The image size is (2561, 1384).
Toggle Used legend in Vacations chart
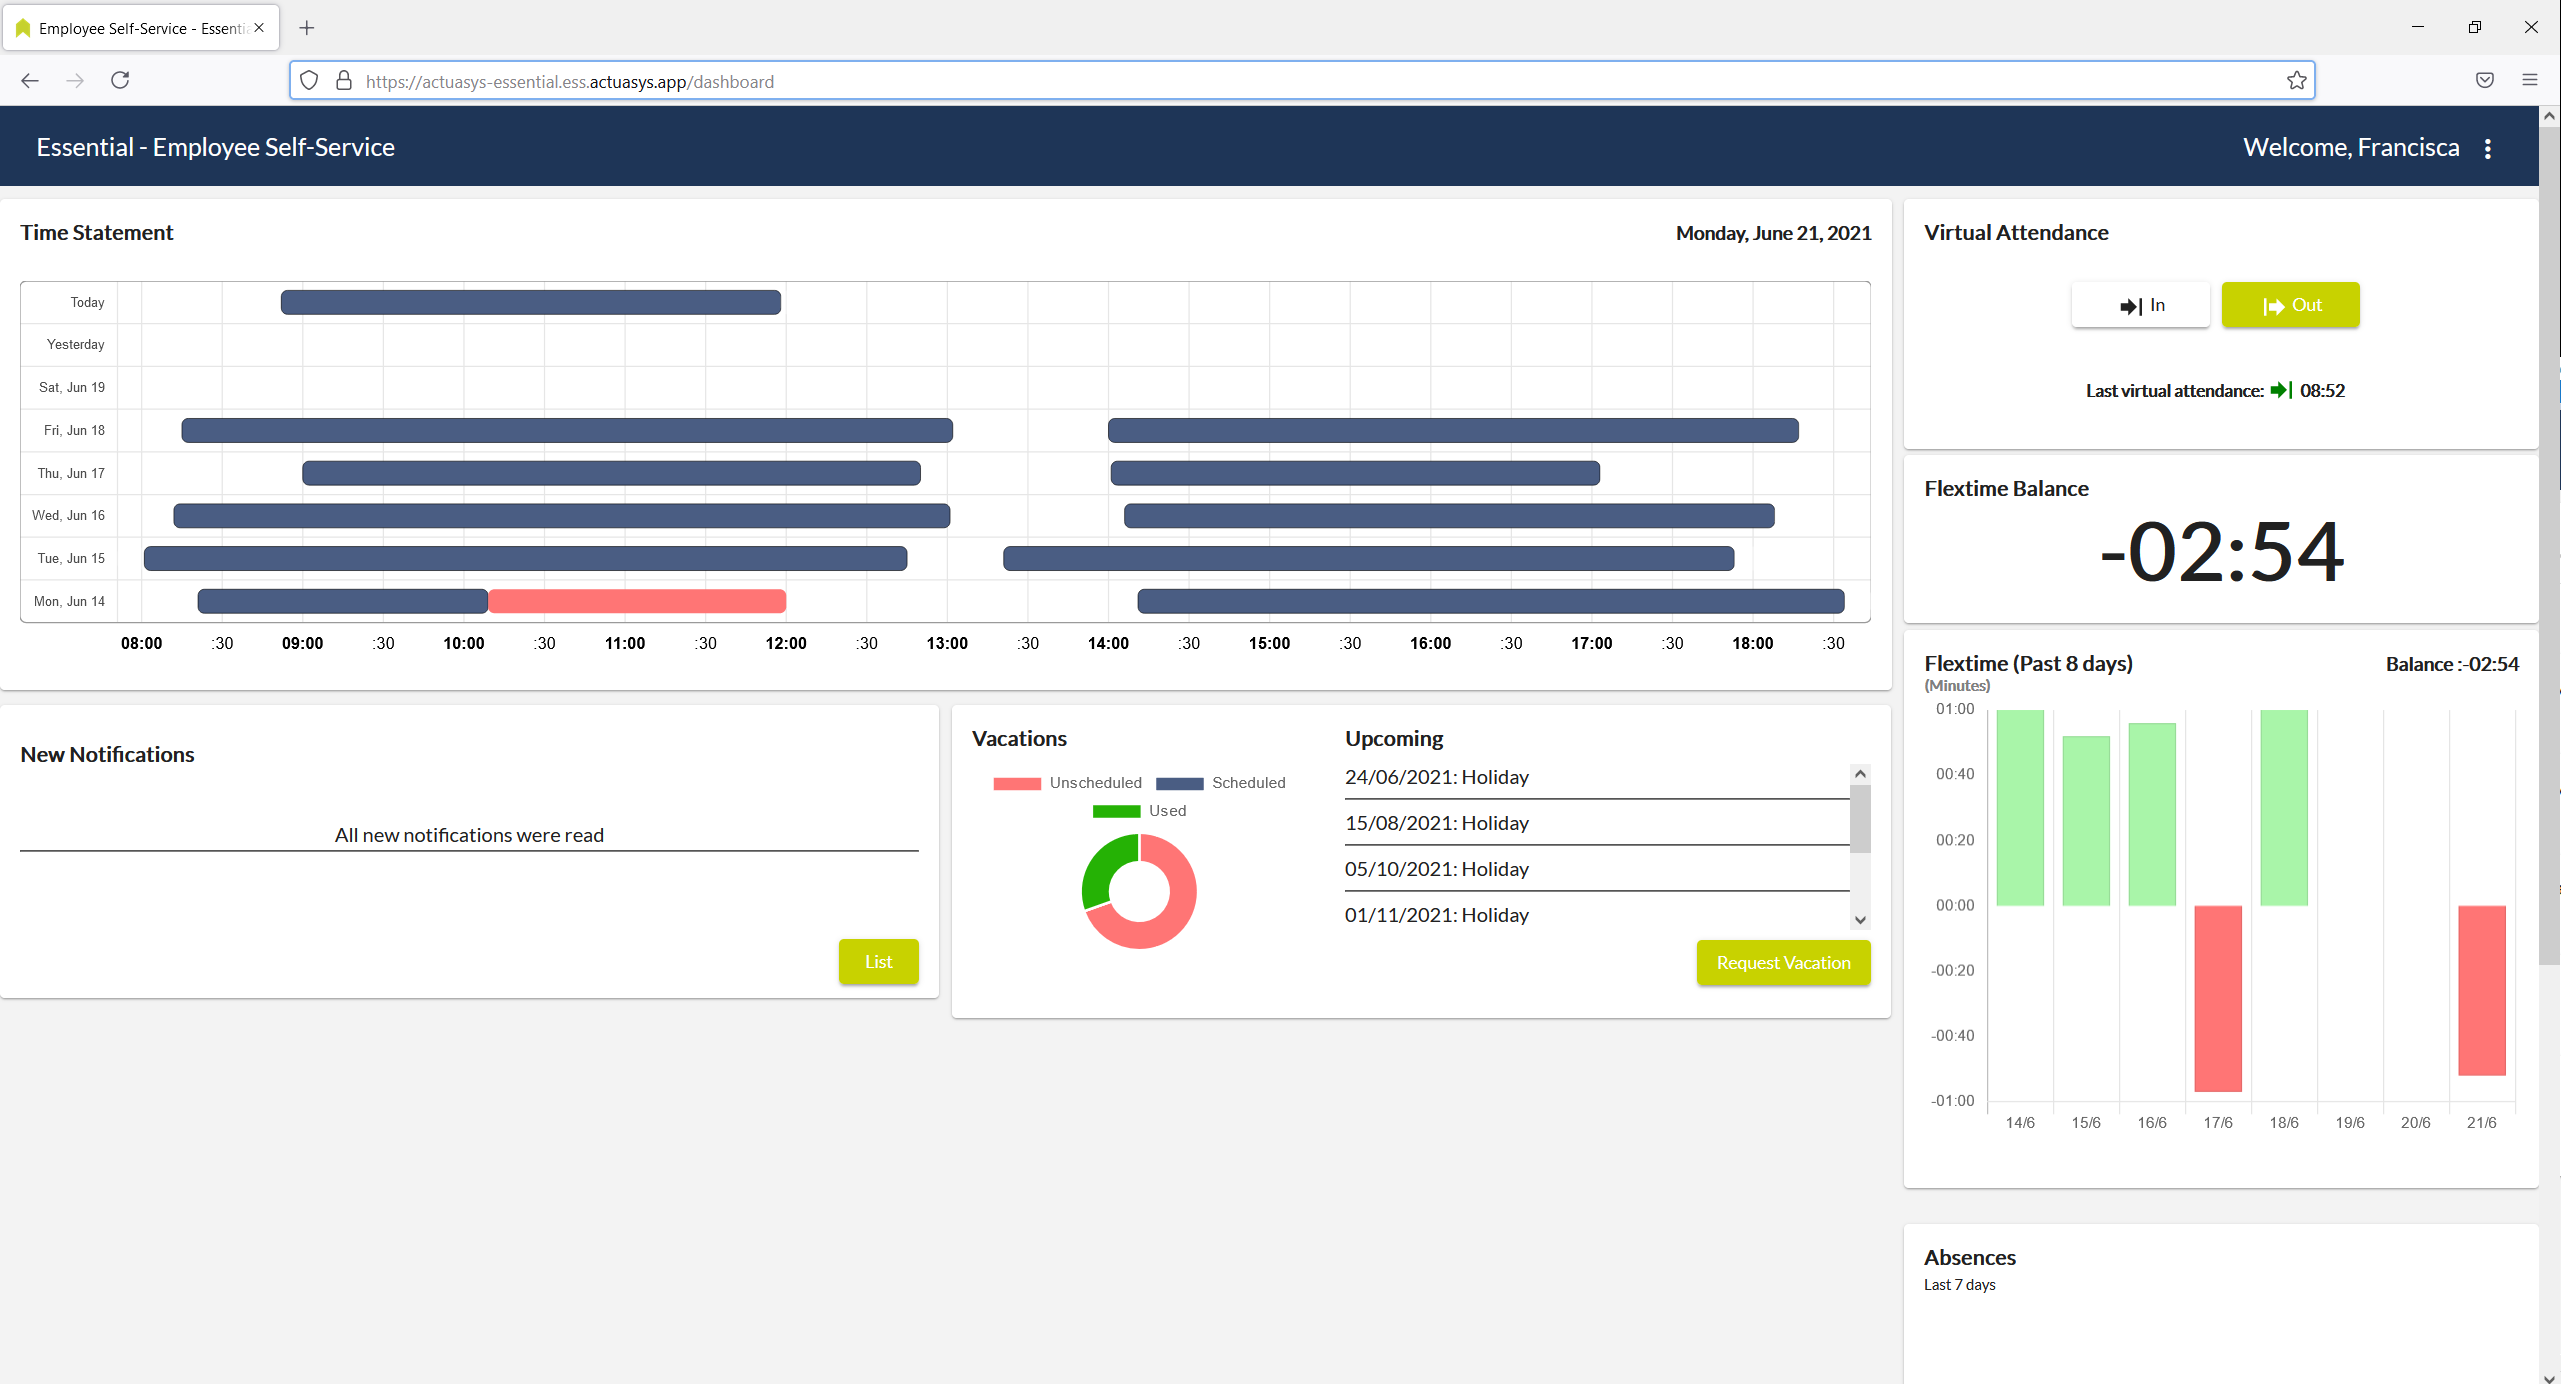1140,811
